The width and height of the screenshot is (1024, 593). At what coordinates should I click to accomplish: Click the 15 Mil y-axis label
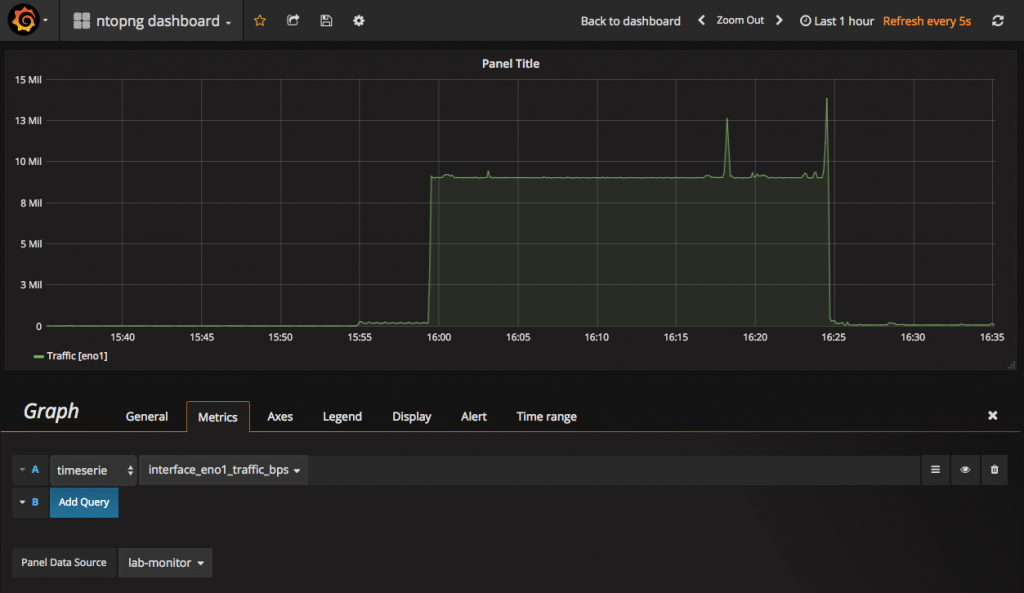tap(28, 80)
